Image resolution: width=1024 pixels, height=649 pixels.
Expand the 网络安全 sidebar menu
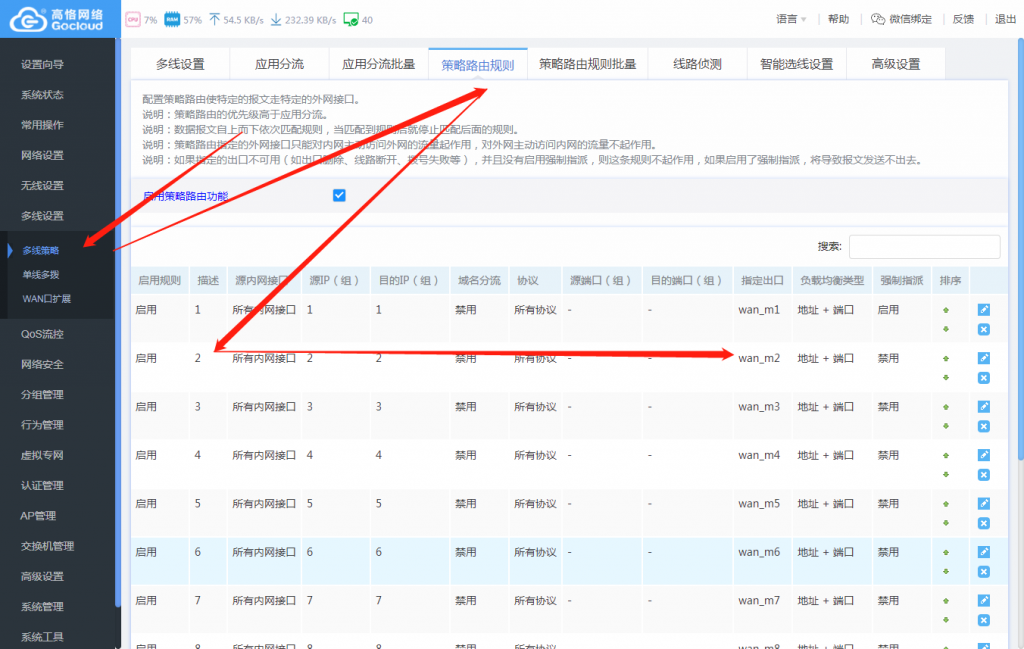click(42, 364)
